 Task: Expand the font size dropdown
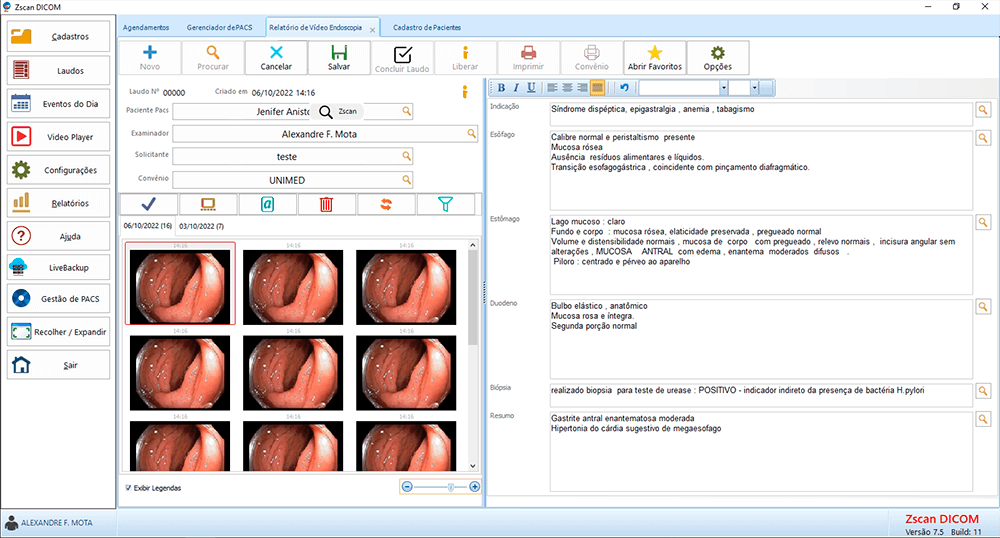pos(755,88)
